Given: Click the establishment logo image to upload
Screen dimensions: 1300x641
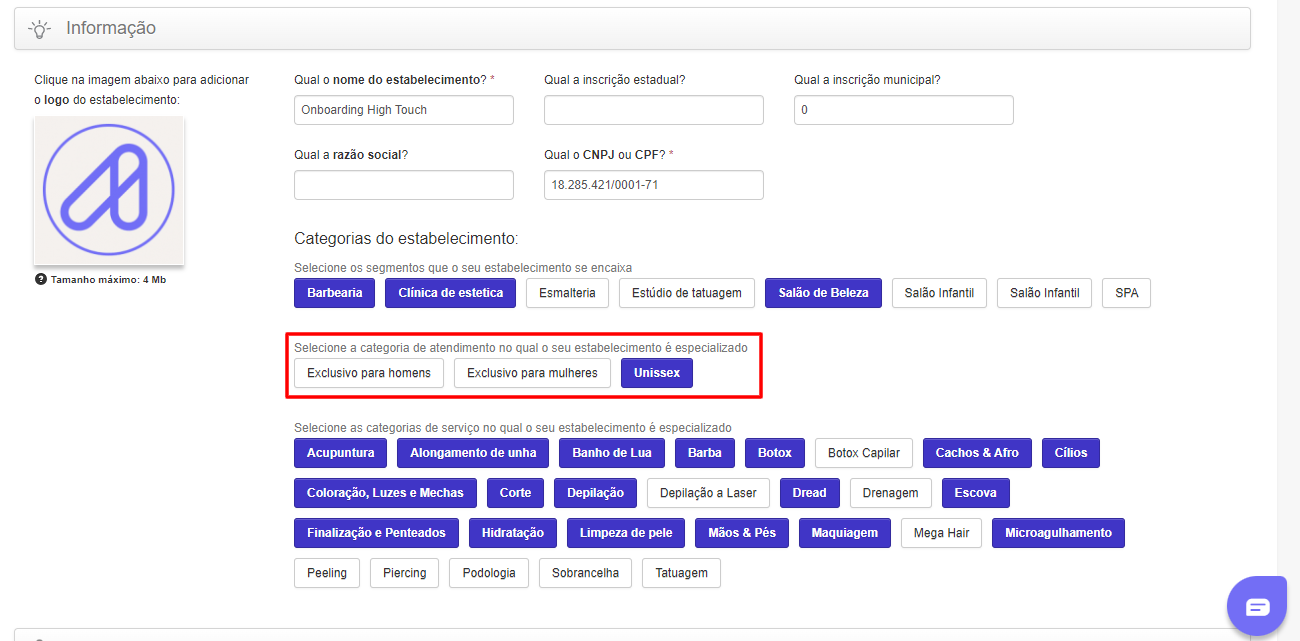Looking at the screenshot, I should click(x=109, y=191).
